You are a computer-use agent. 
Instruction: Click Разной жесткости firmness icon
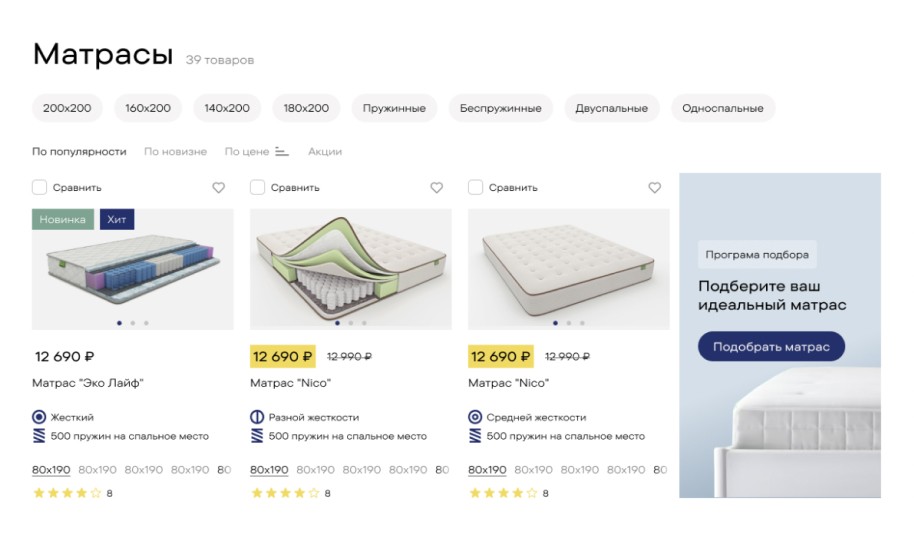[x=257, y=417]
